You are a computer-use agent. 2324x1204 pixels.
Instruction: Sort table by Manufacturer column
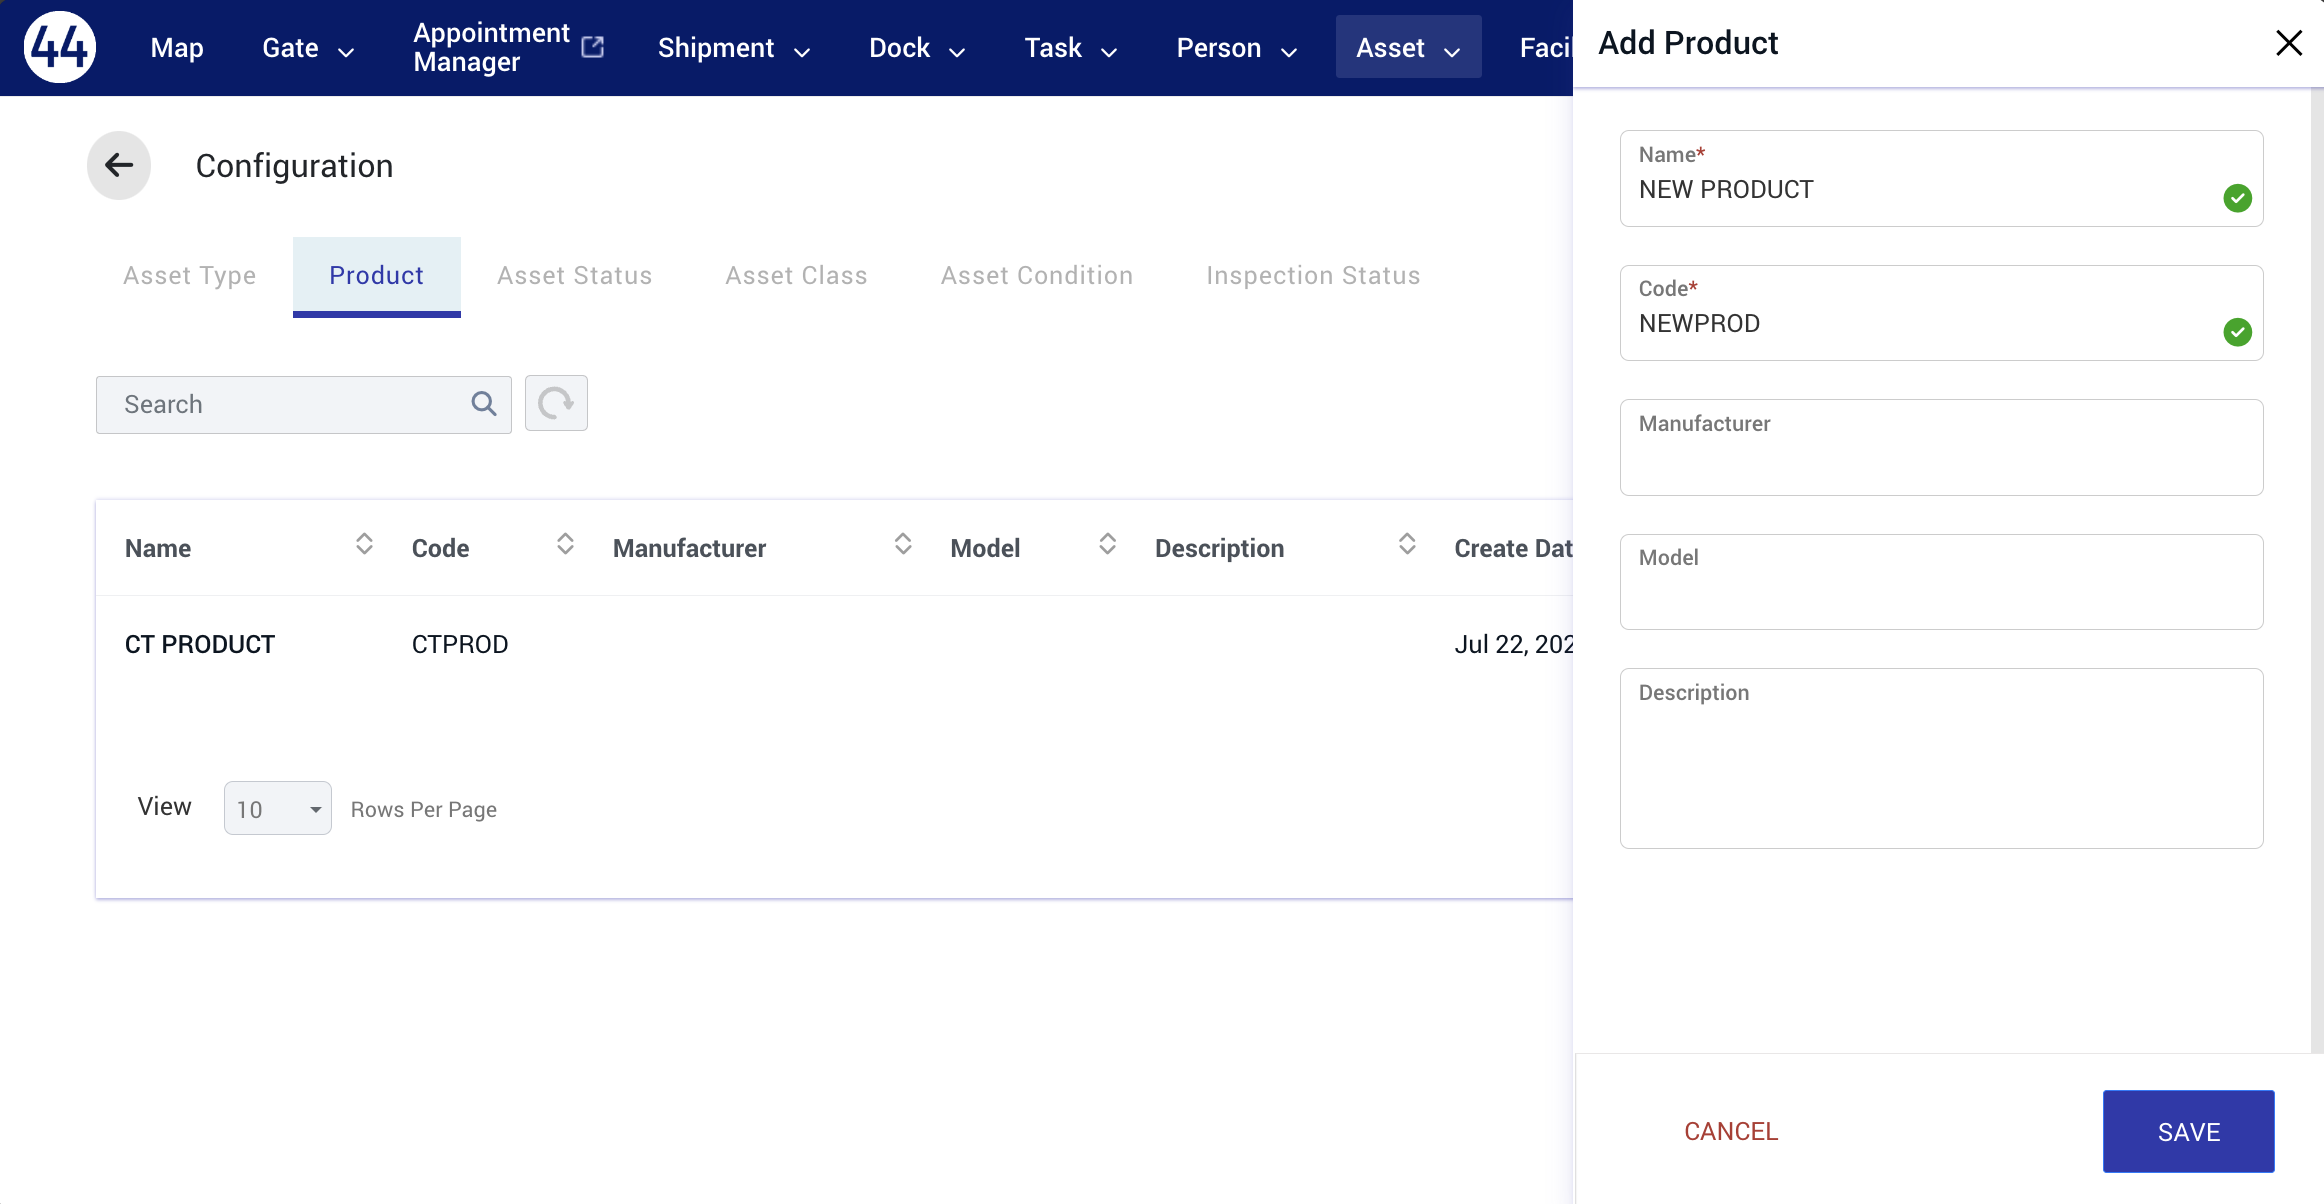903,545
